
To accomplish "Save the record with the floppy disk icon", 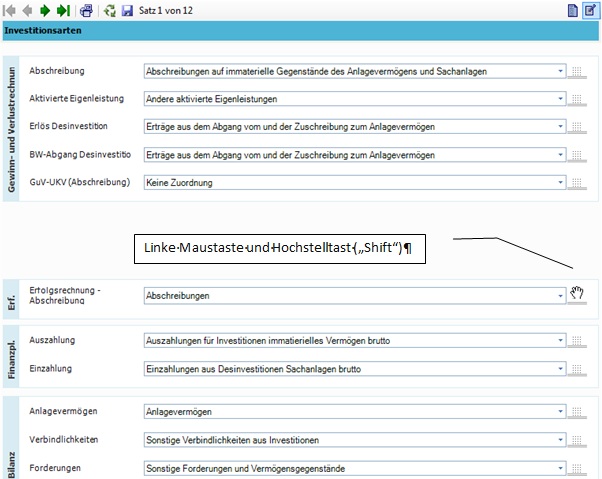I will [x=127, y=10].
